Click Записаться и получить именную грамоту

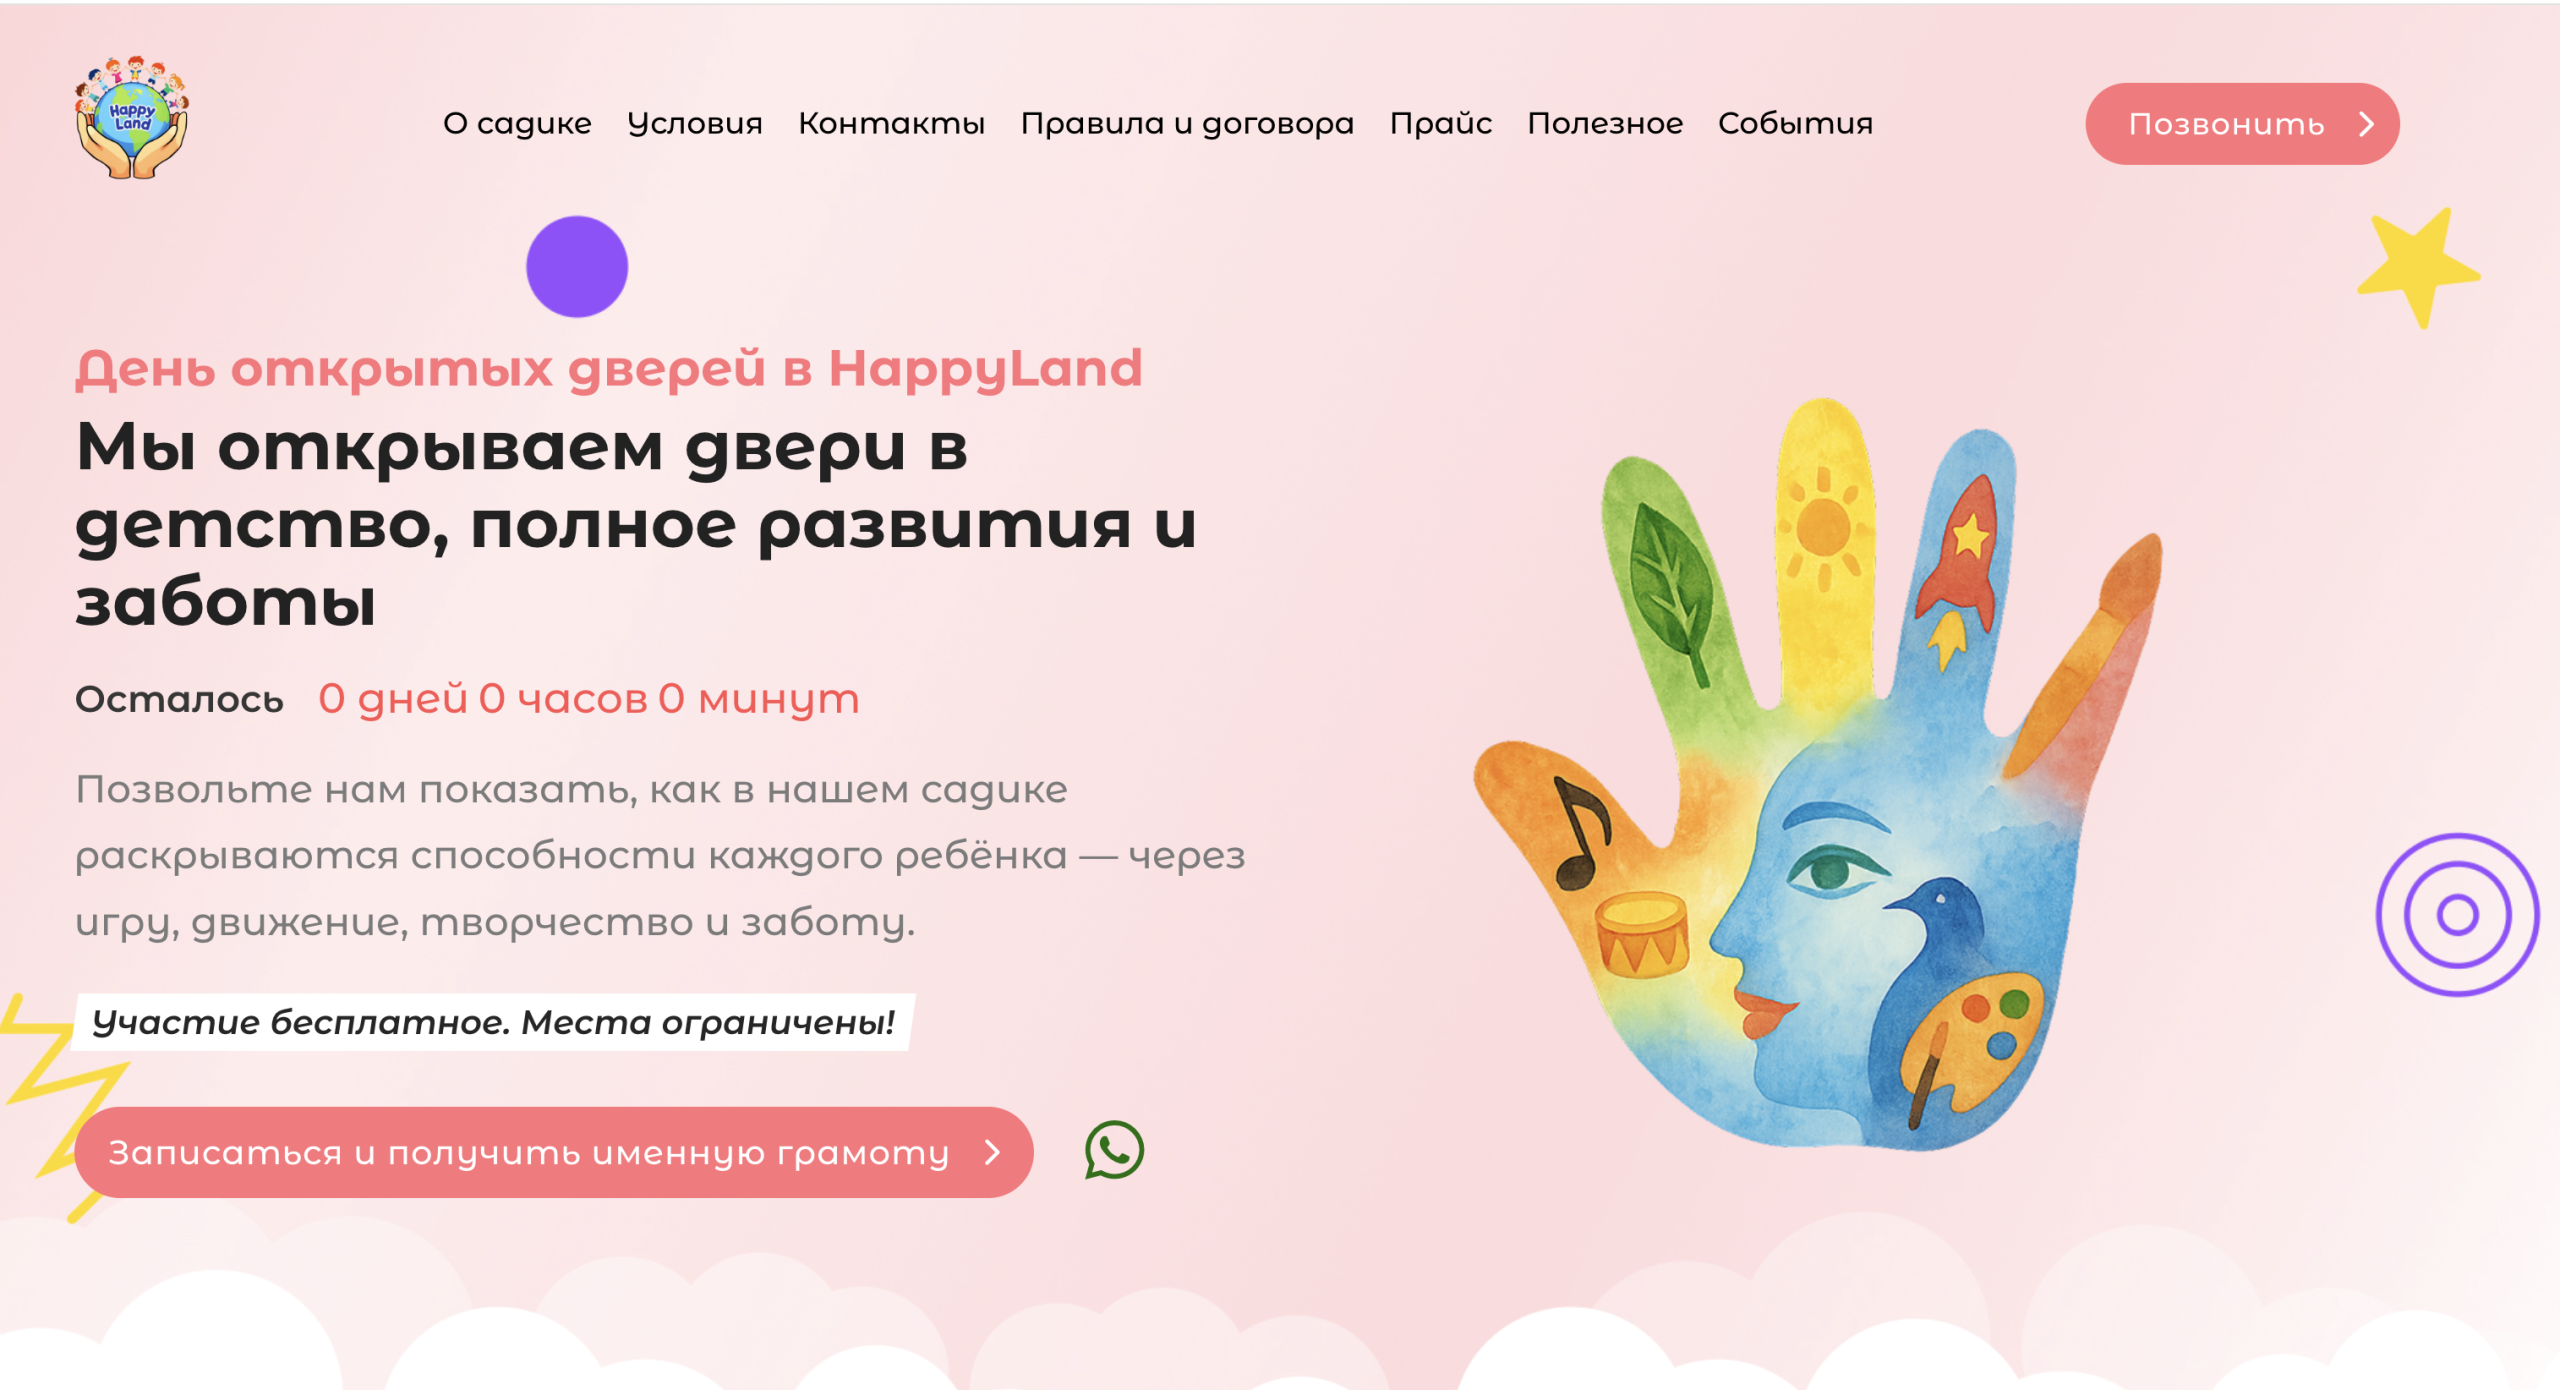tap(553, 1152)
